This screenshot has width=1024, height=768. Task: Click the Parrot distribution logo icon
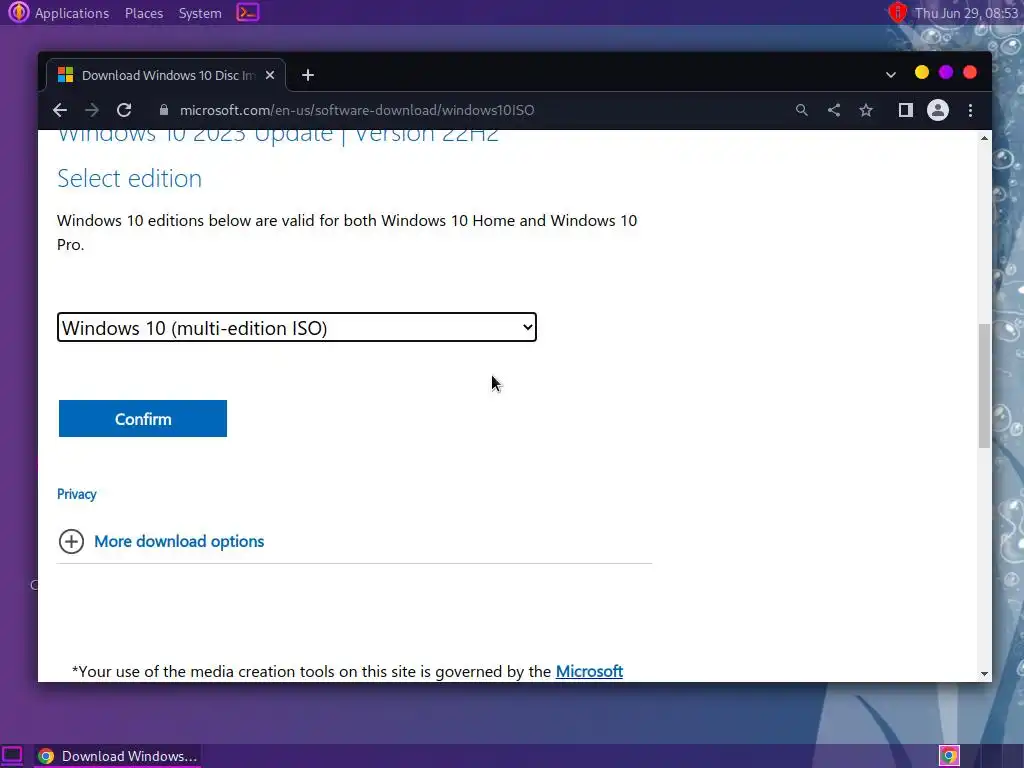click(x=18, y=12)
